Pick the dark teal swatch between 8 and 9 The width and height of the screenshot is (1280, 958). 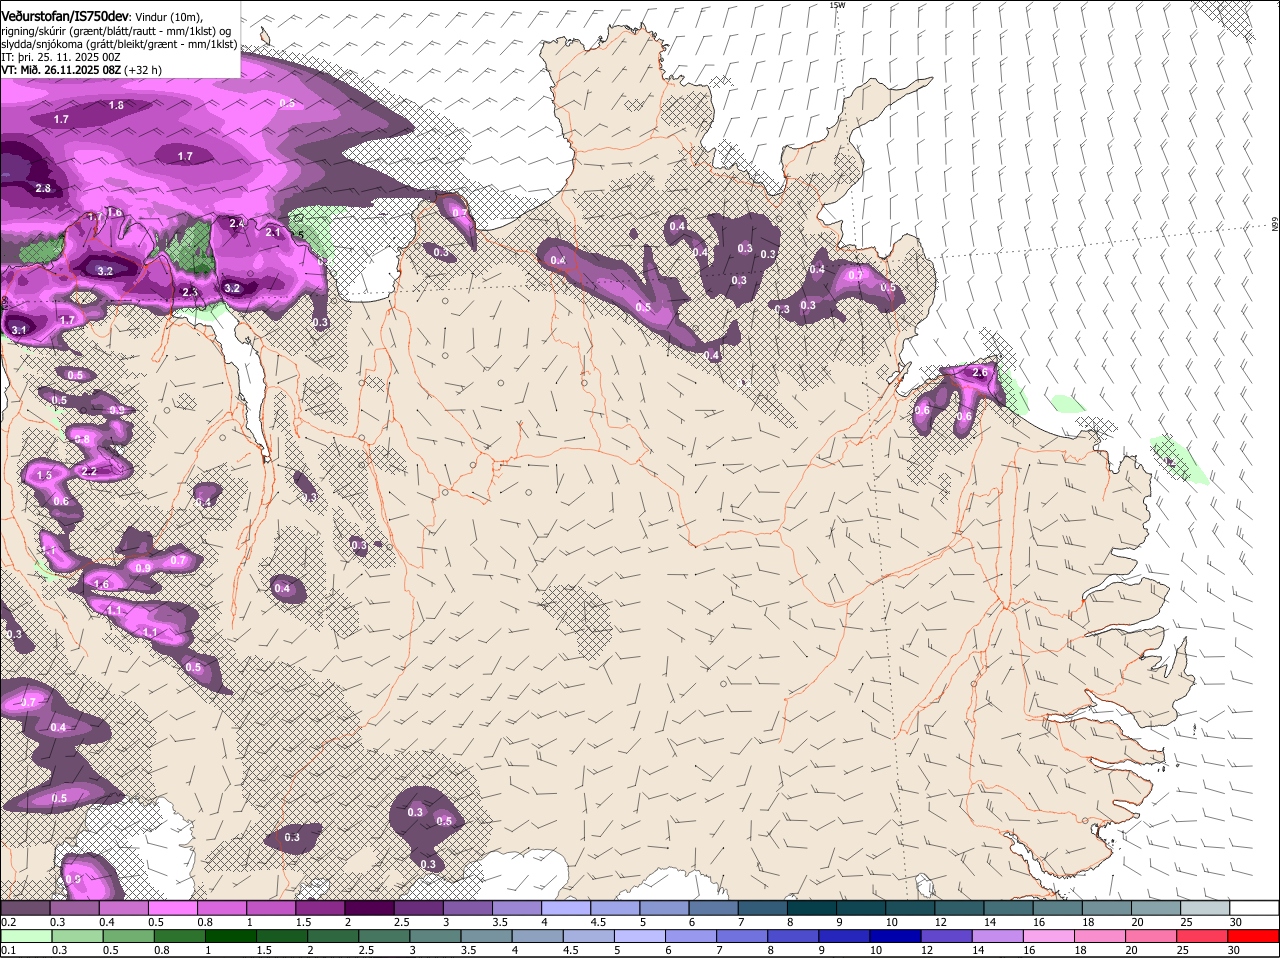click(x=813, y=907)
